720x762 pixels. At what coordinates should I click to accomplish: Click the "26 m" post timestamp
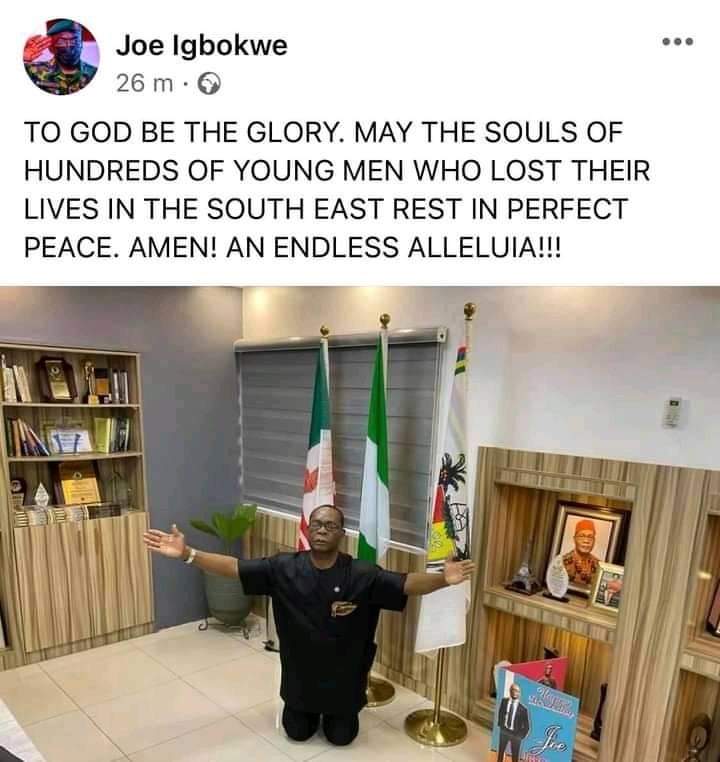pos(144,84)
